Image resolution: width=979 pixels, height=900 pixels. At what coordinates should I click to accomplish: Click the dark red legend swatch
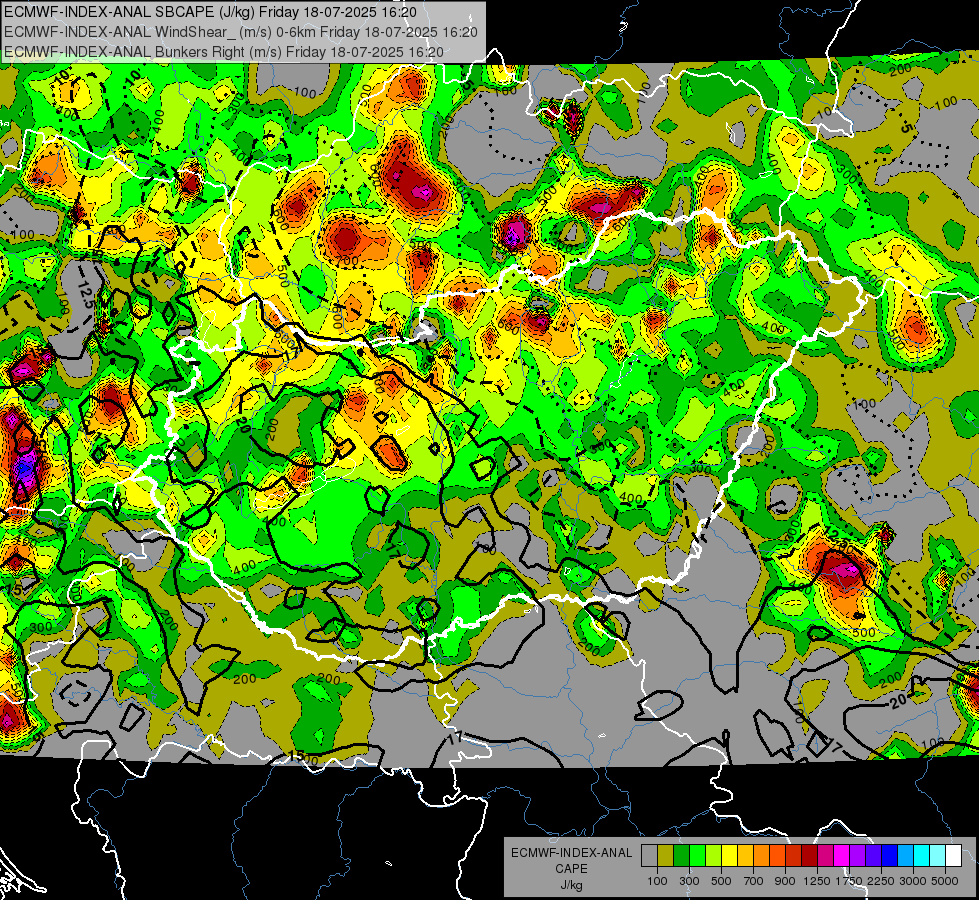(x=809, y=856)
